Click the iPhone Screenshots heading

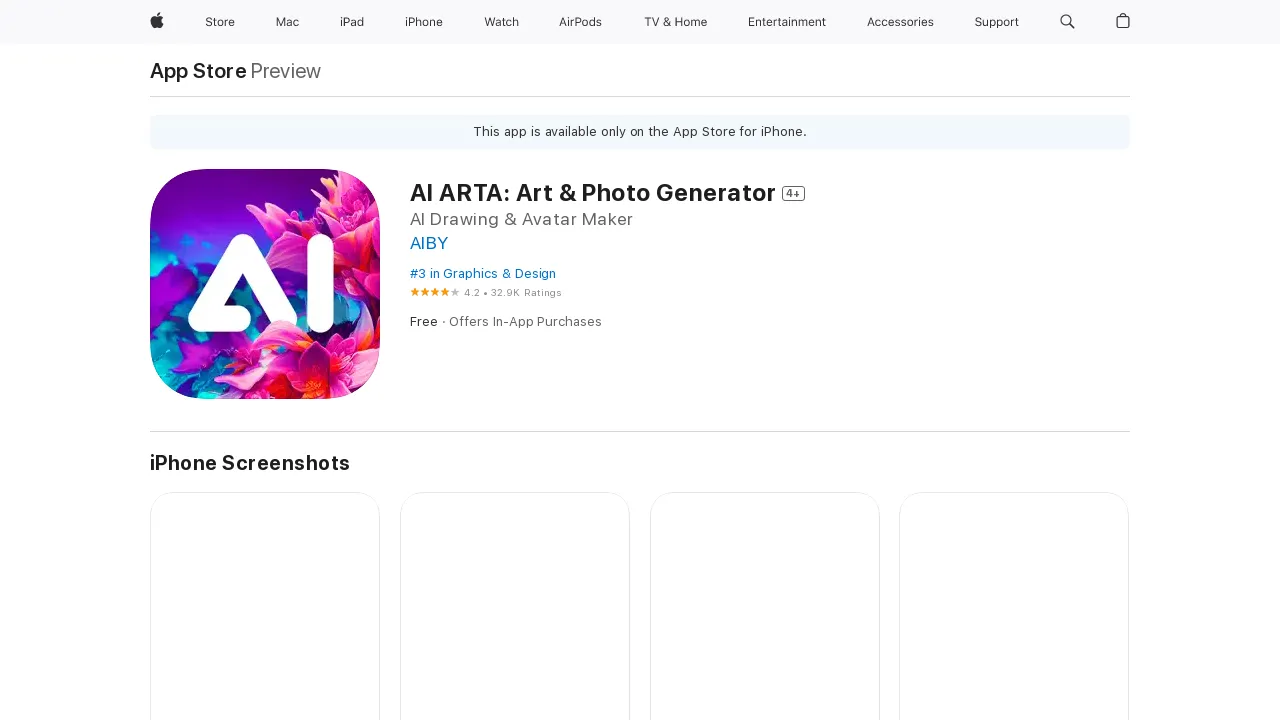[250, 463]
